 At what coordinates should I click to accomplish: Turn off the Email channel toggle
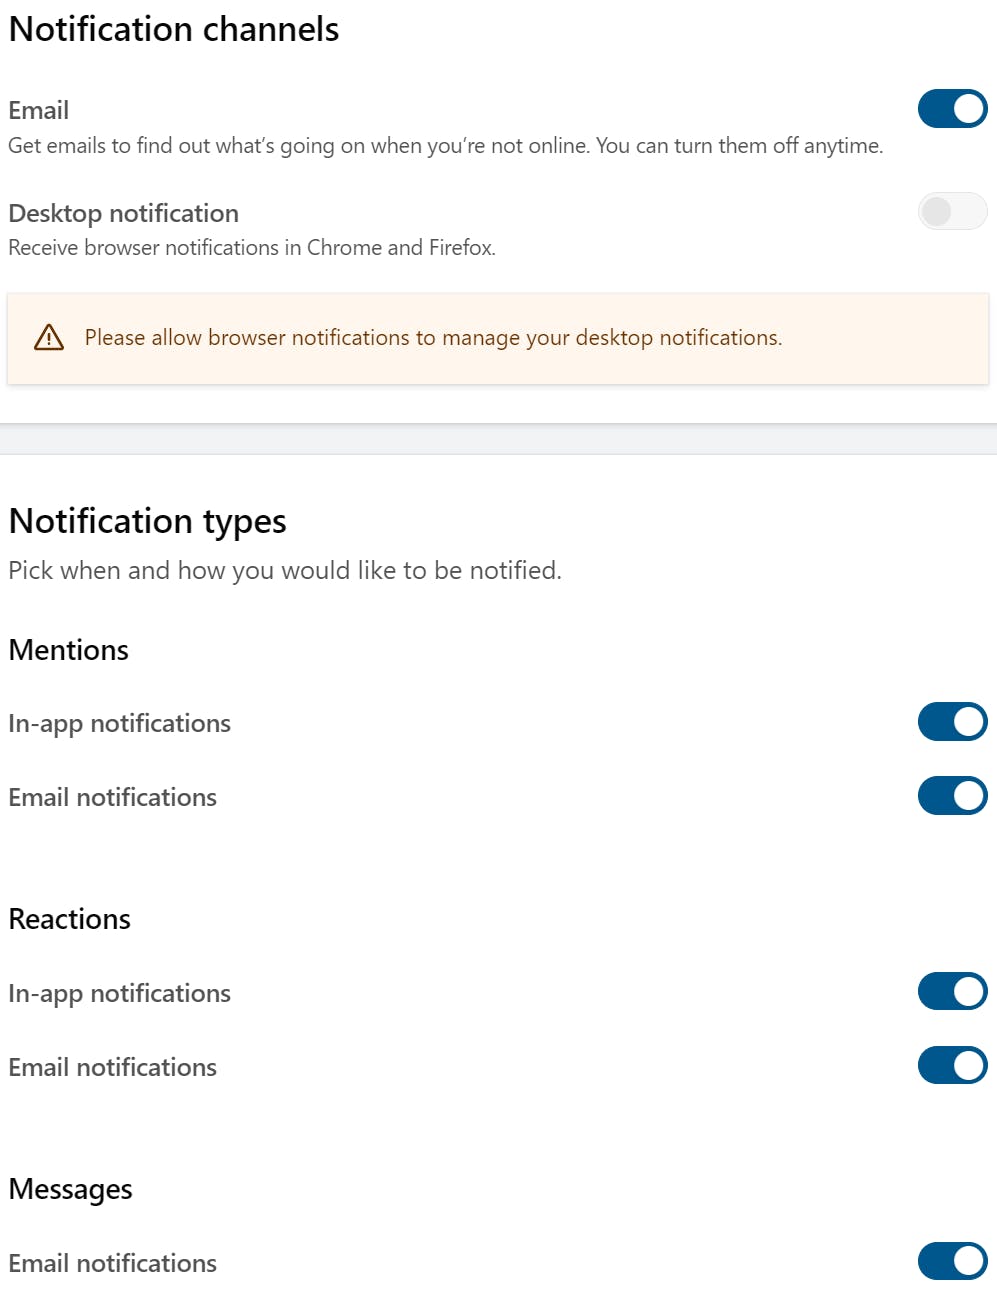coord(952,109)
